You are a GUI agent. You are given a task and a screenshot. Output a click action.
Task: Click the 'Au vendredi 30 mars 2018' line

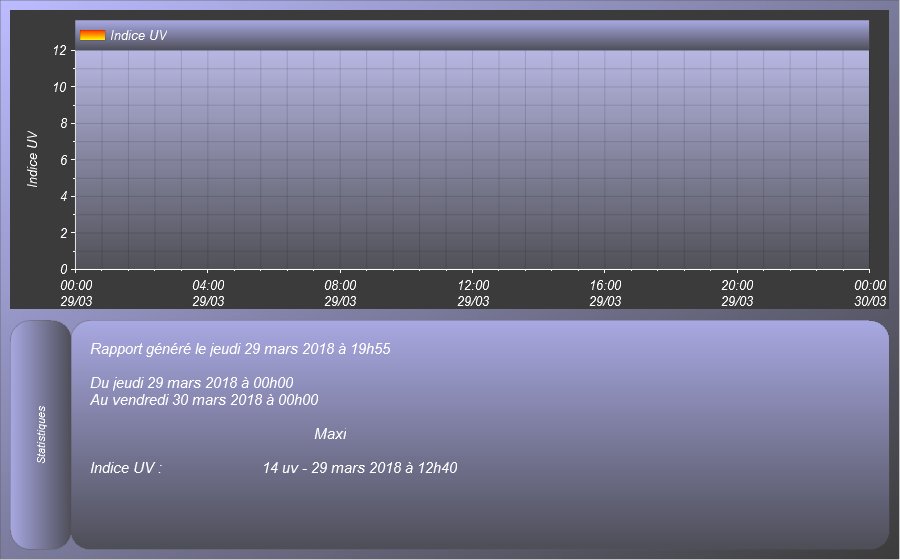(x=204, y=400)
